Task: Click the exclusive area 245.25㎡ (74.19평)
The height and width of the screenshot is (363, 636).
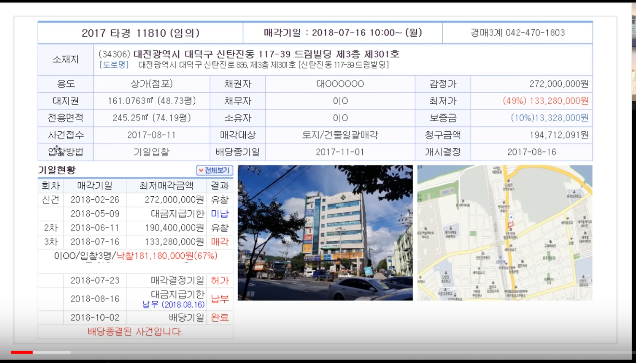Action: coord(151,118)
